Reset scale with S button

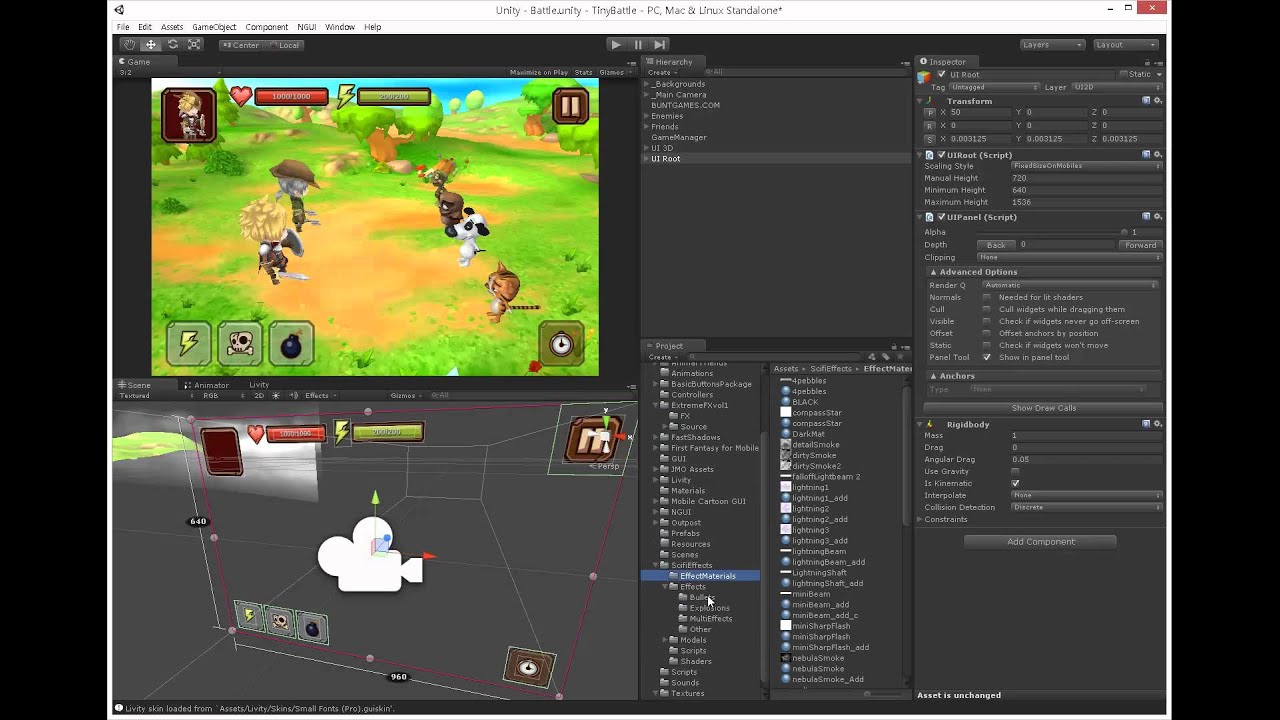(930, 139)
